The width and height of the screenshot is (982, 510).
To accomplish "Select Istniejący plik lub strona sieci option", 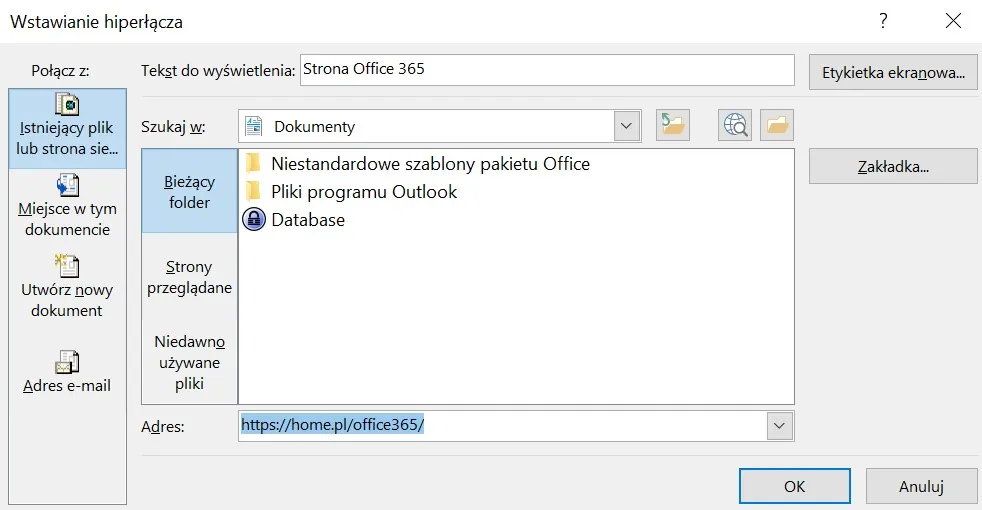I will pos(67,128).
